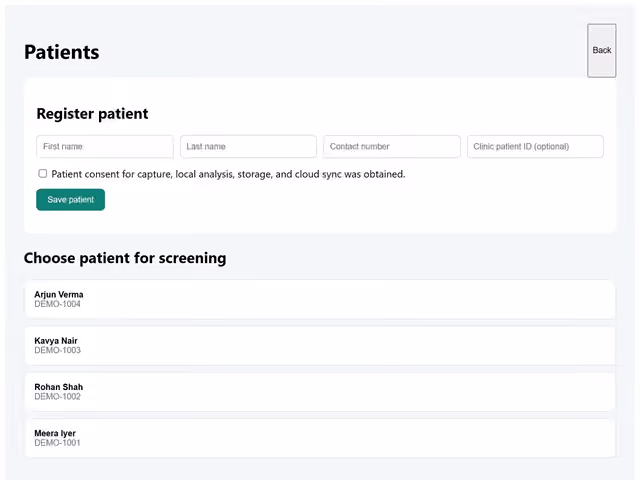This screenshot has width=640, height=480.
Task: Pick Meera Iyer from the patient list
Action: click(x=320, y=438)
